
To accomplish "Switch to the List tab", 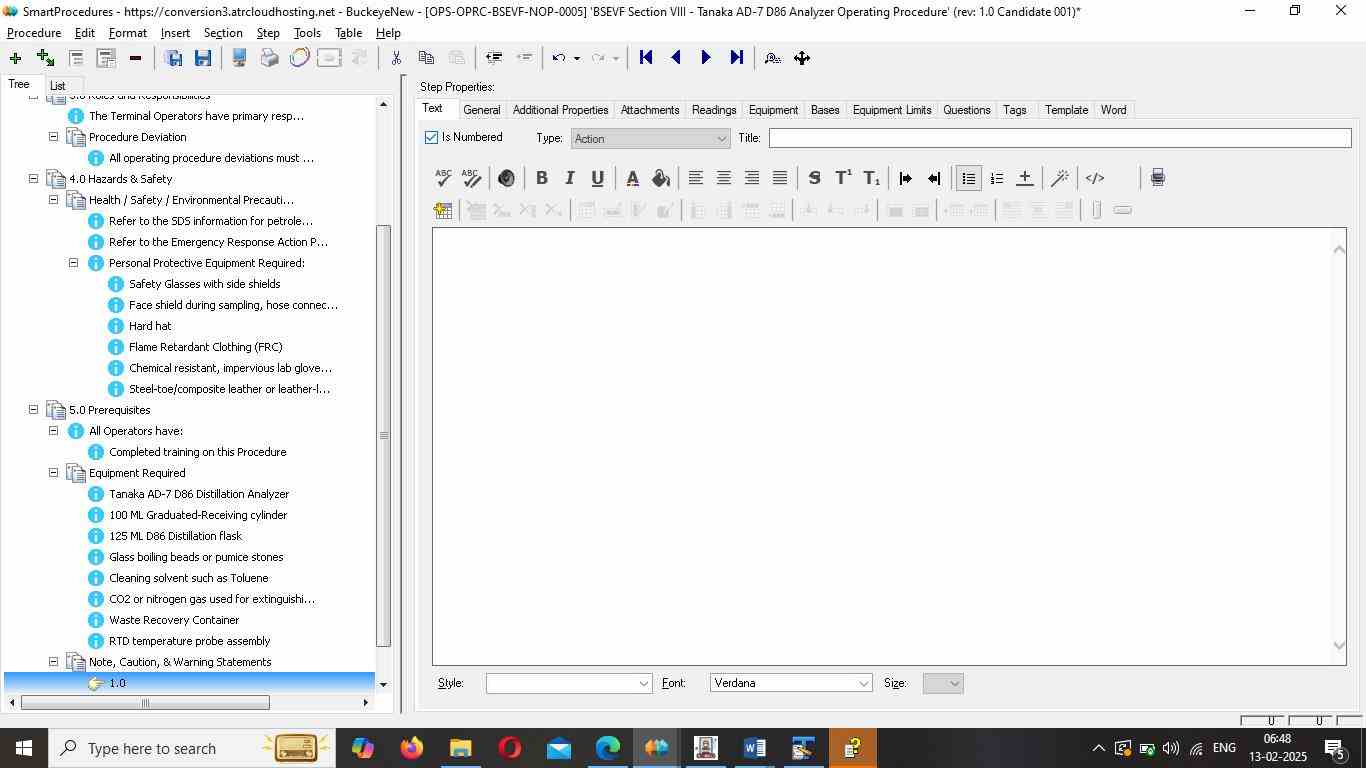I will (x=57, y=86).
